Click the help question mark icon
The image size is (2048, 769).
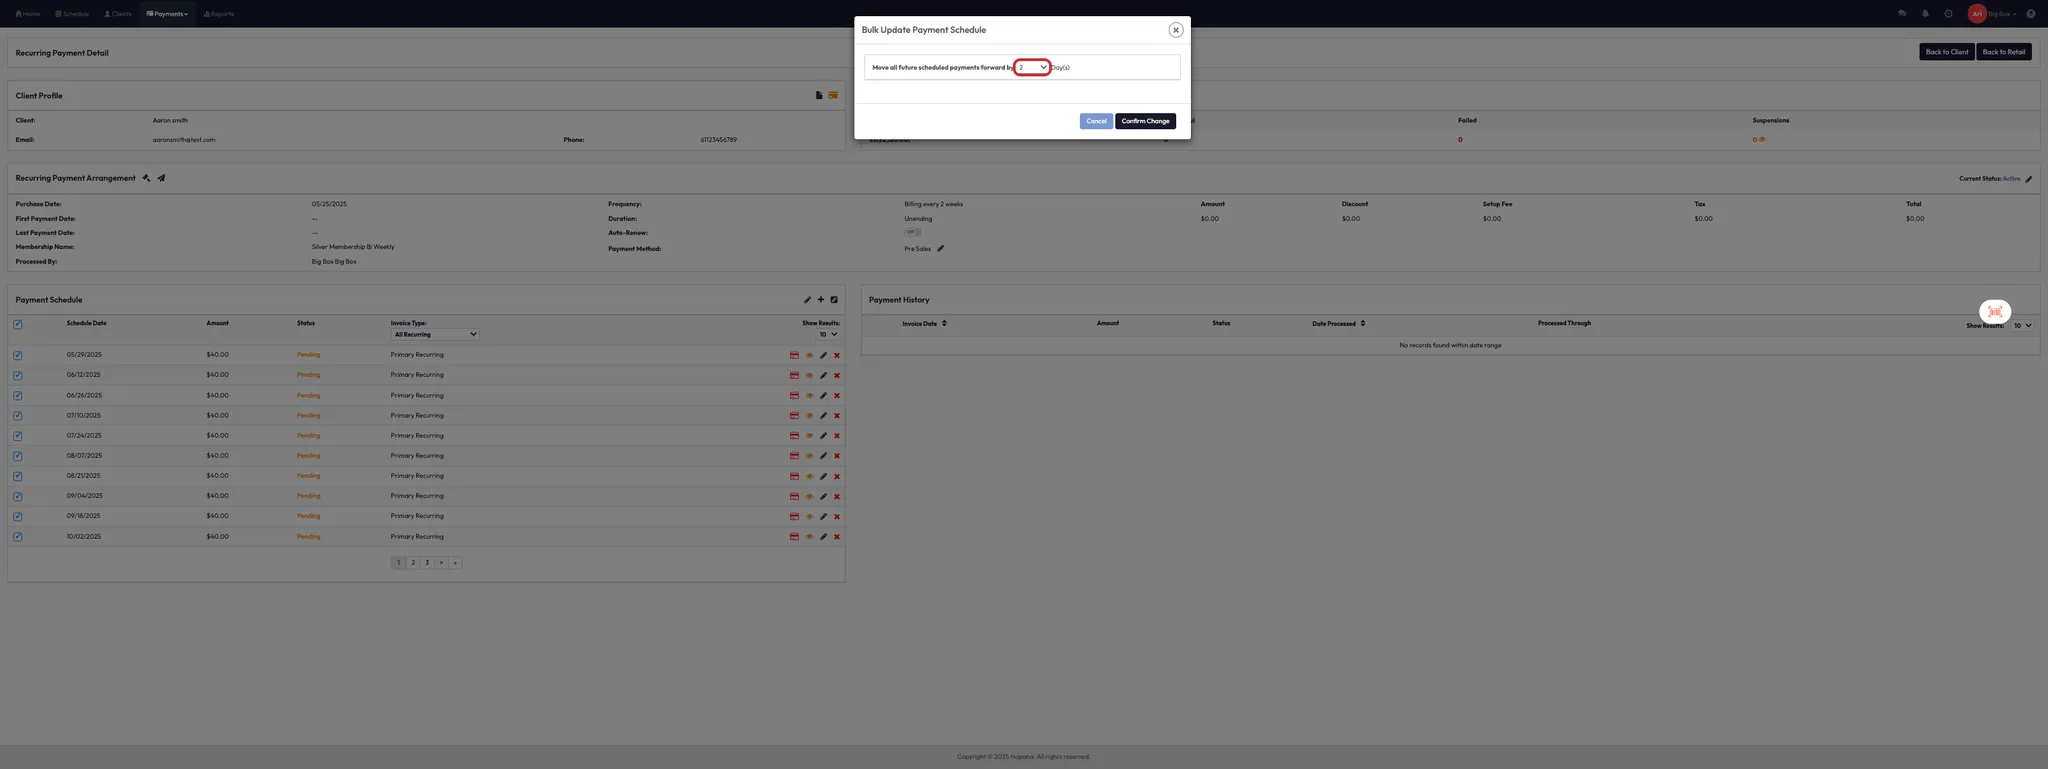(2030, 14)
